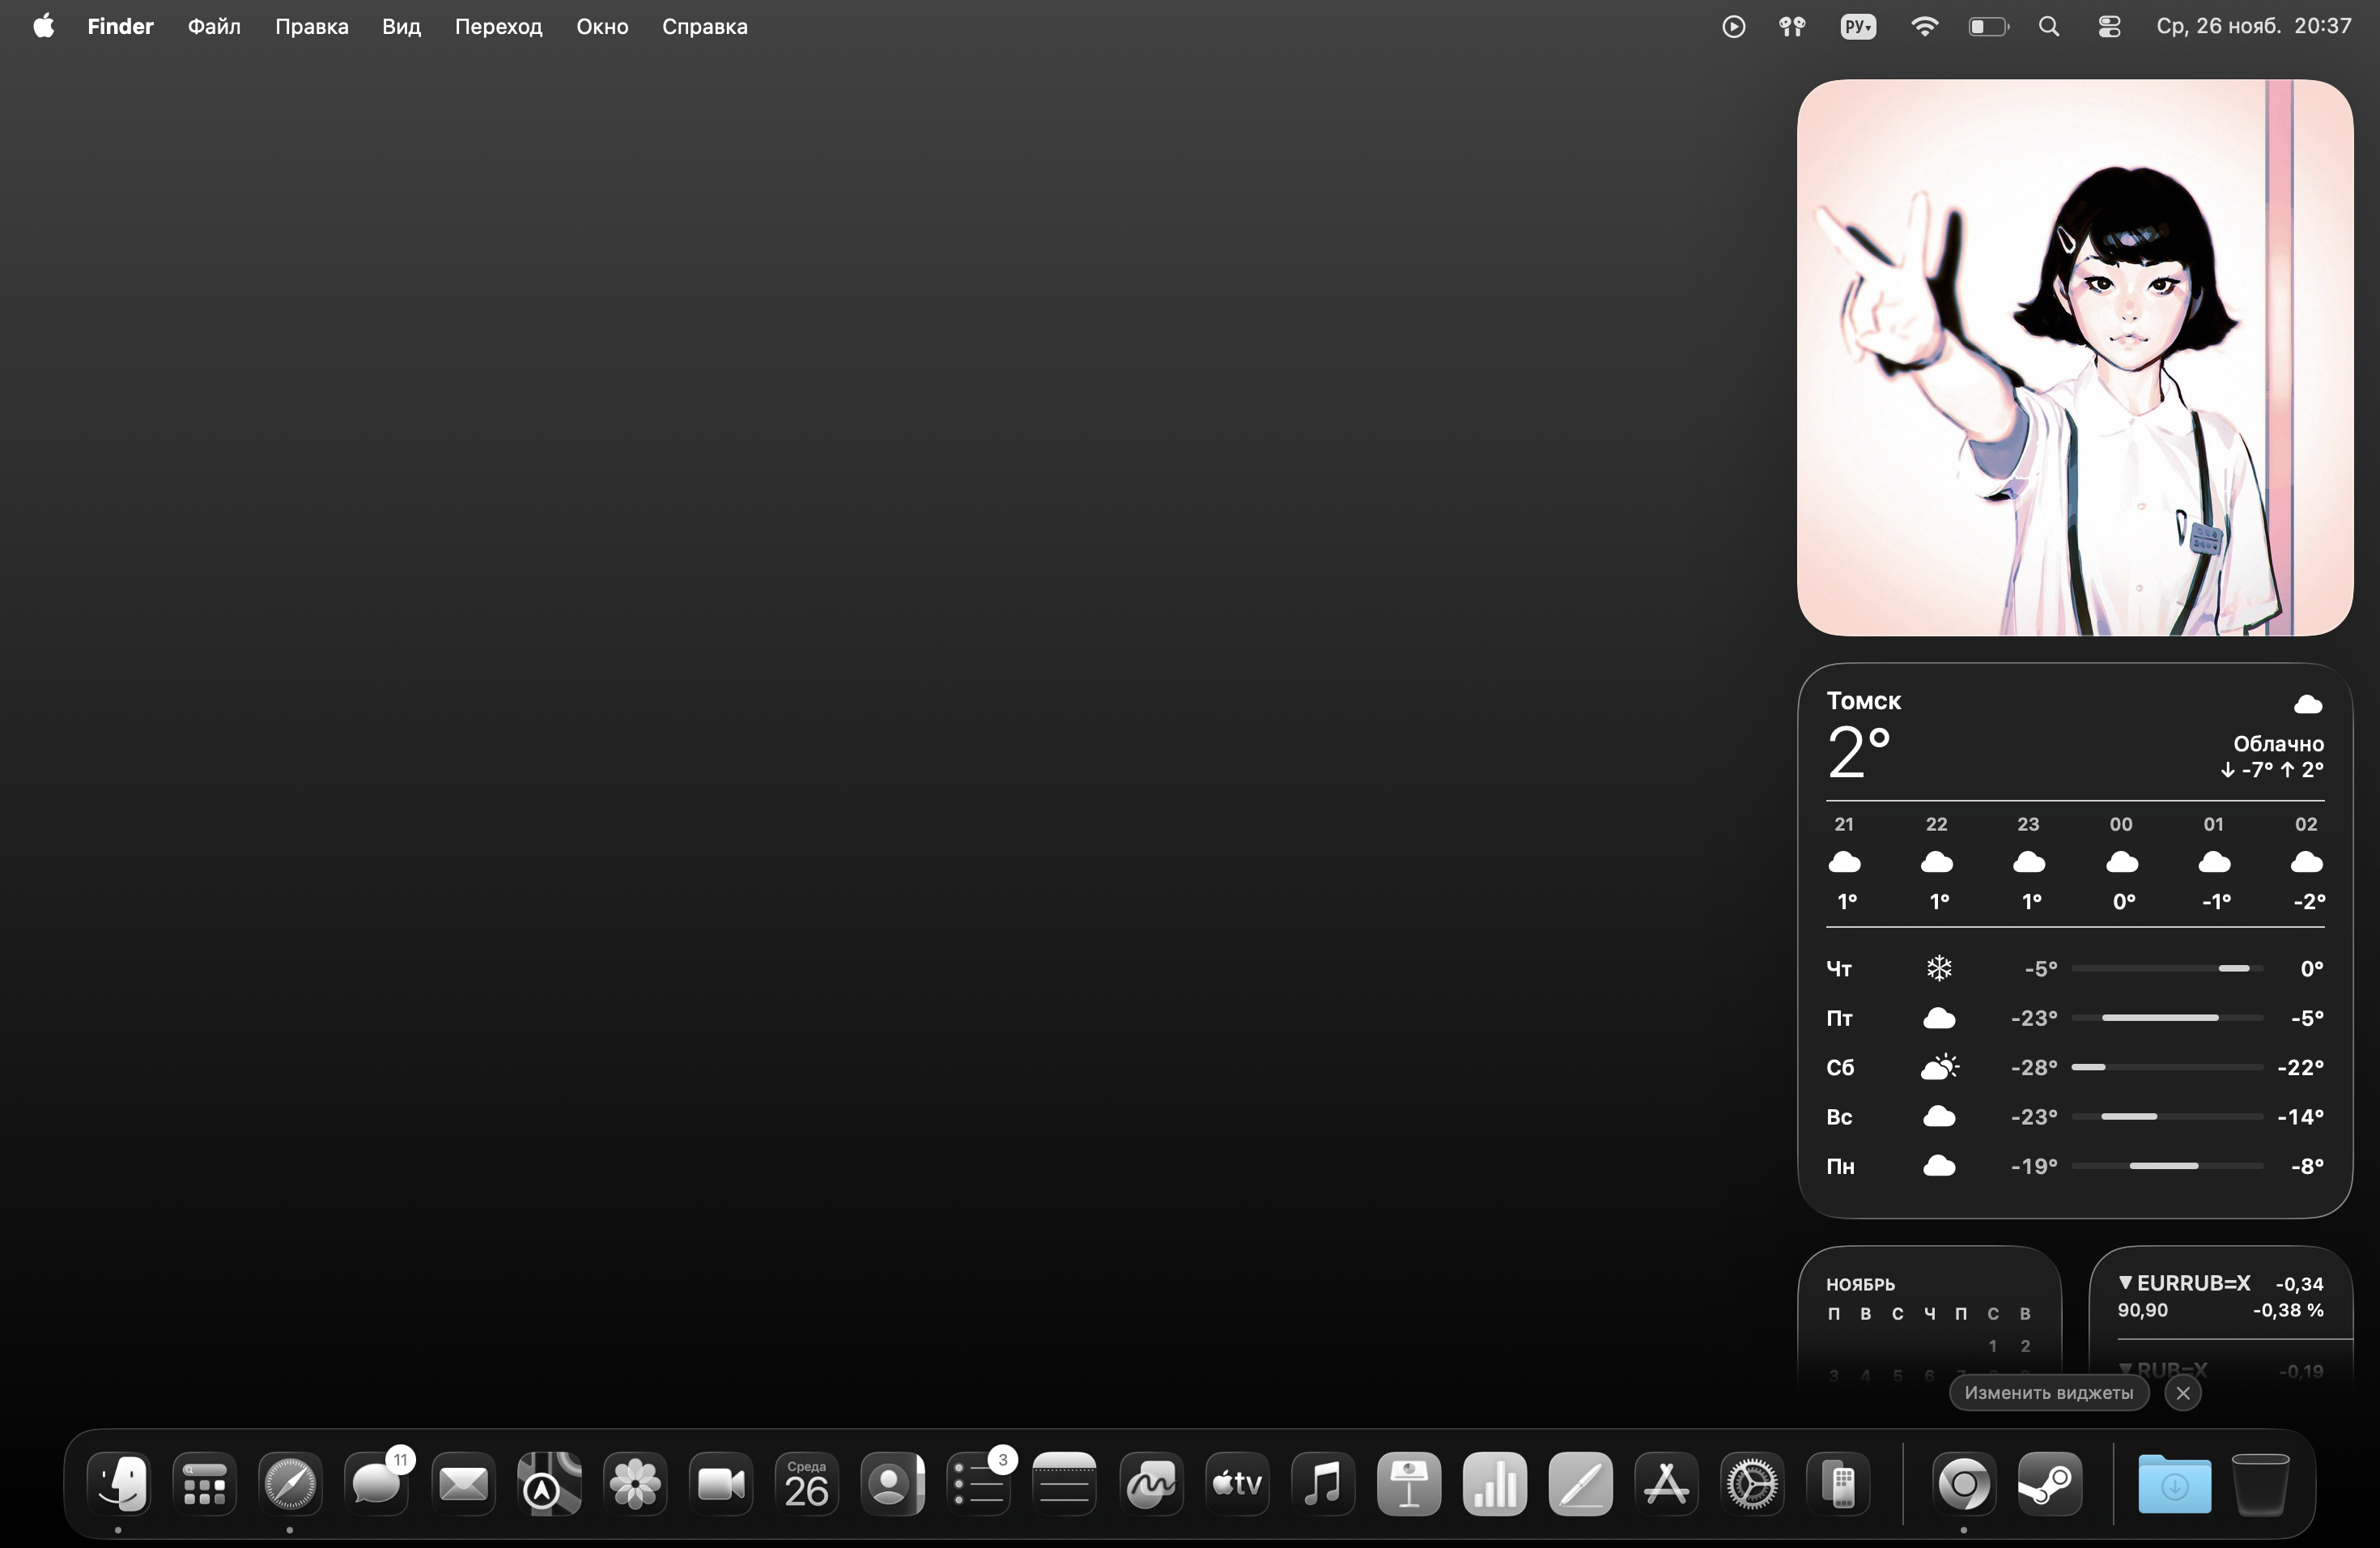
Task: Toggle Control Center in menu bar
Action: [2109, 27]
